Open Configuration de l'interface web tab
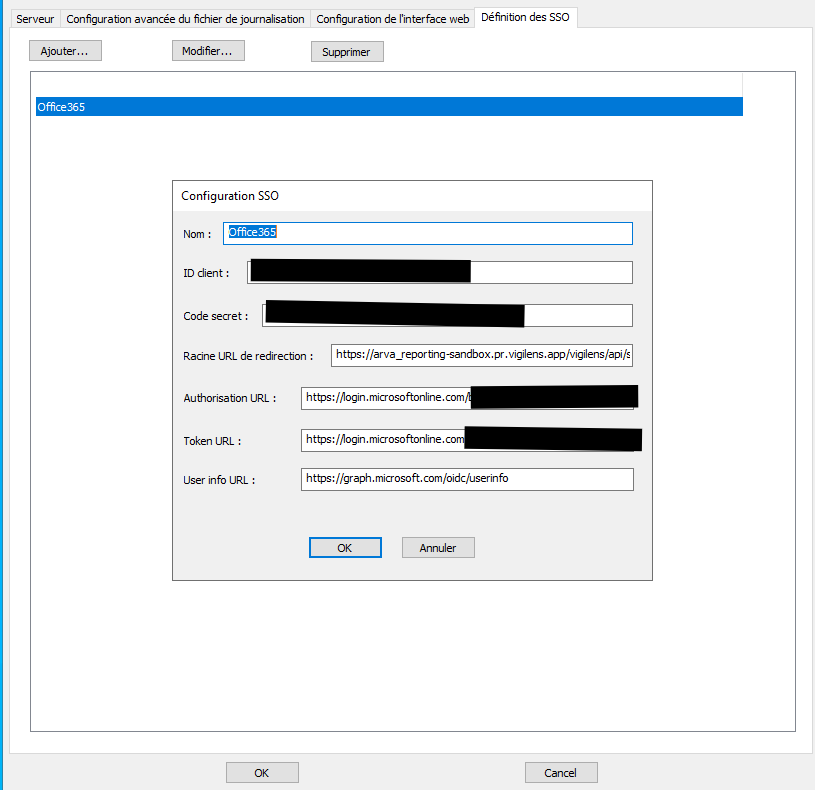This screenshot has width=815, height=790. pyautogui.click(x=392, y=19)
